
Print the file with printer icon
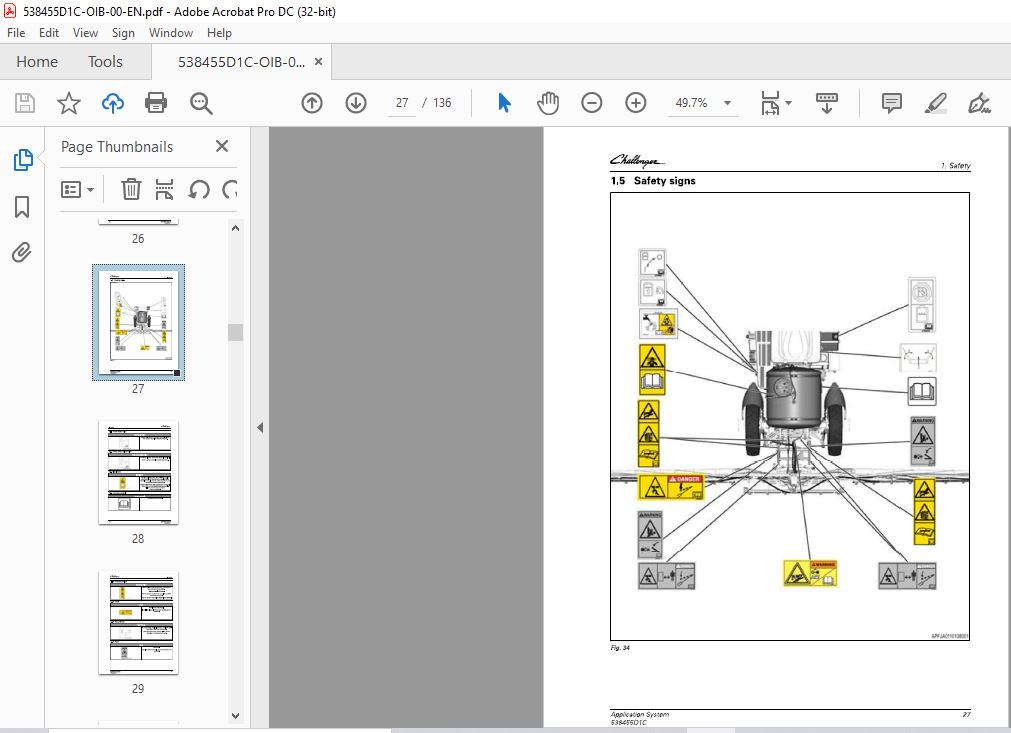(156, 103)
